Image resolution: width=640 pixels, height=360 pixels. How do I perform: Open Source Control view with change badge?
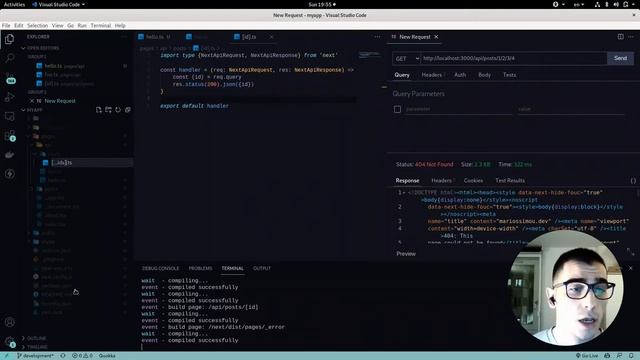(x=9, y=78)
